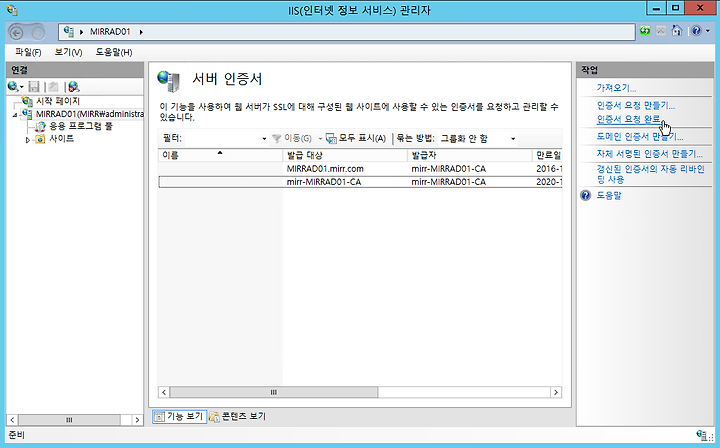Image resolution: width=720 pixels, height=448 pixels.
Task: Sort by the 만료일 column header
Action: 547,155
